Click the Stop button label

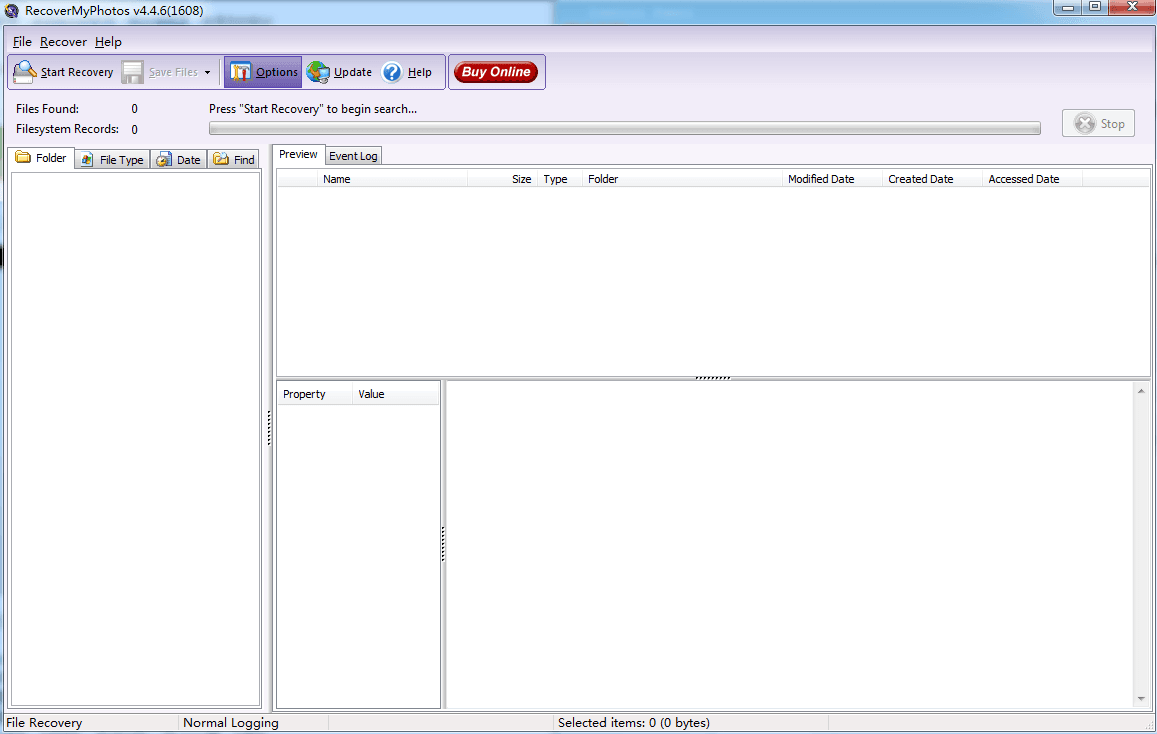1113,124
